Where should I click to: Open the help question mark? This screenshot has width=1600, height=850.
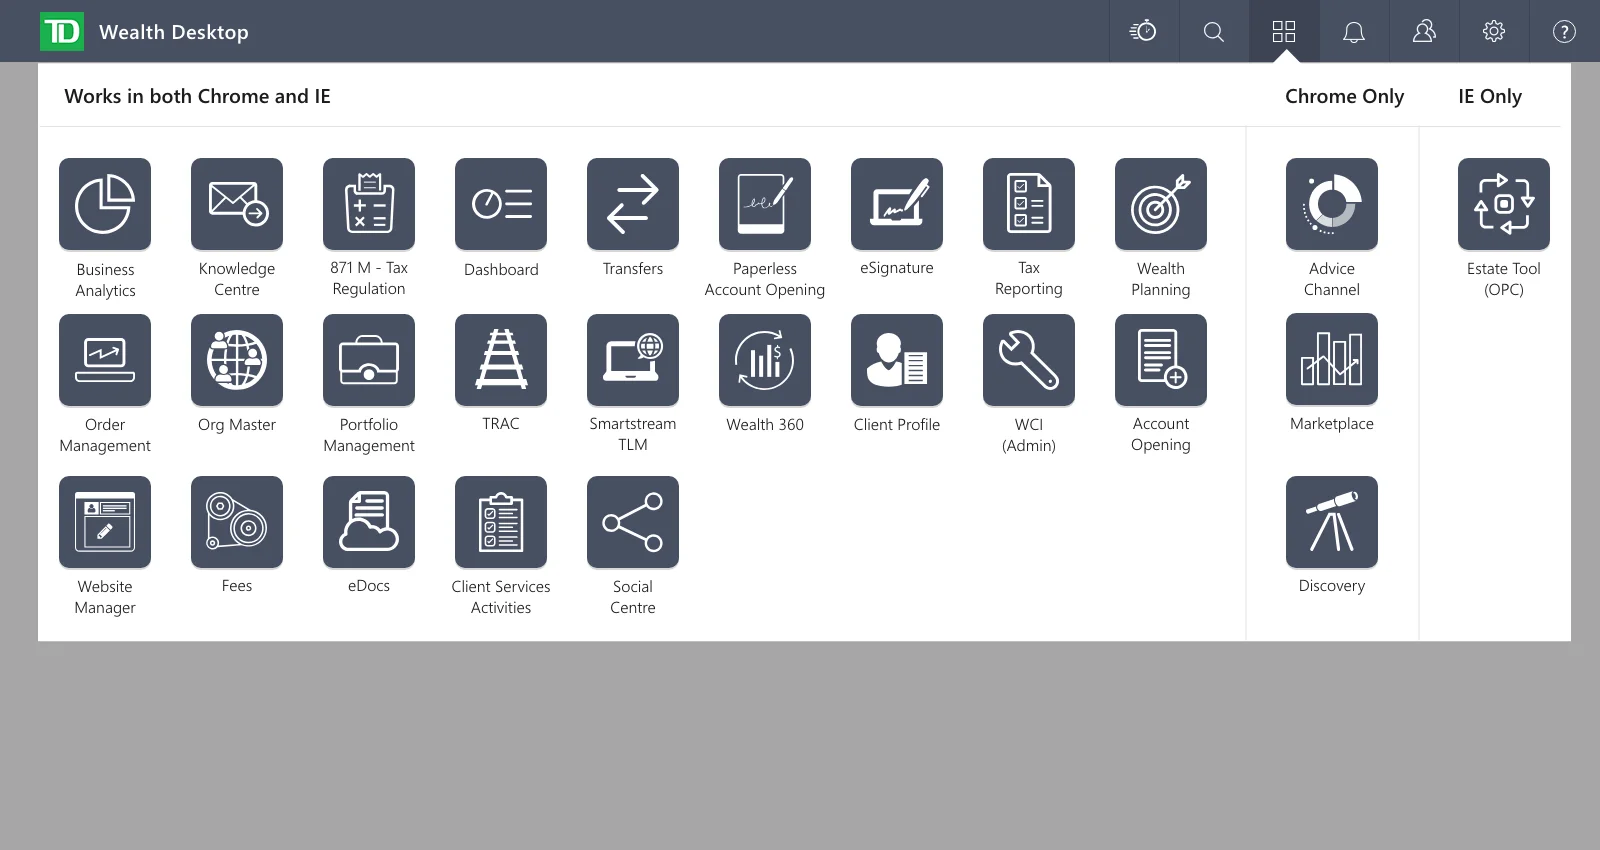click(1564, 31)
